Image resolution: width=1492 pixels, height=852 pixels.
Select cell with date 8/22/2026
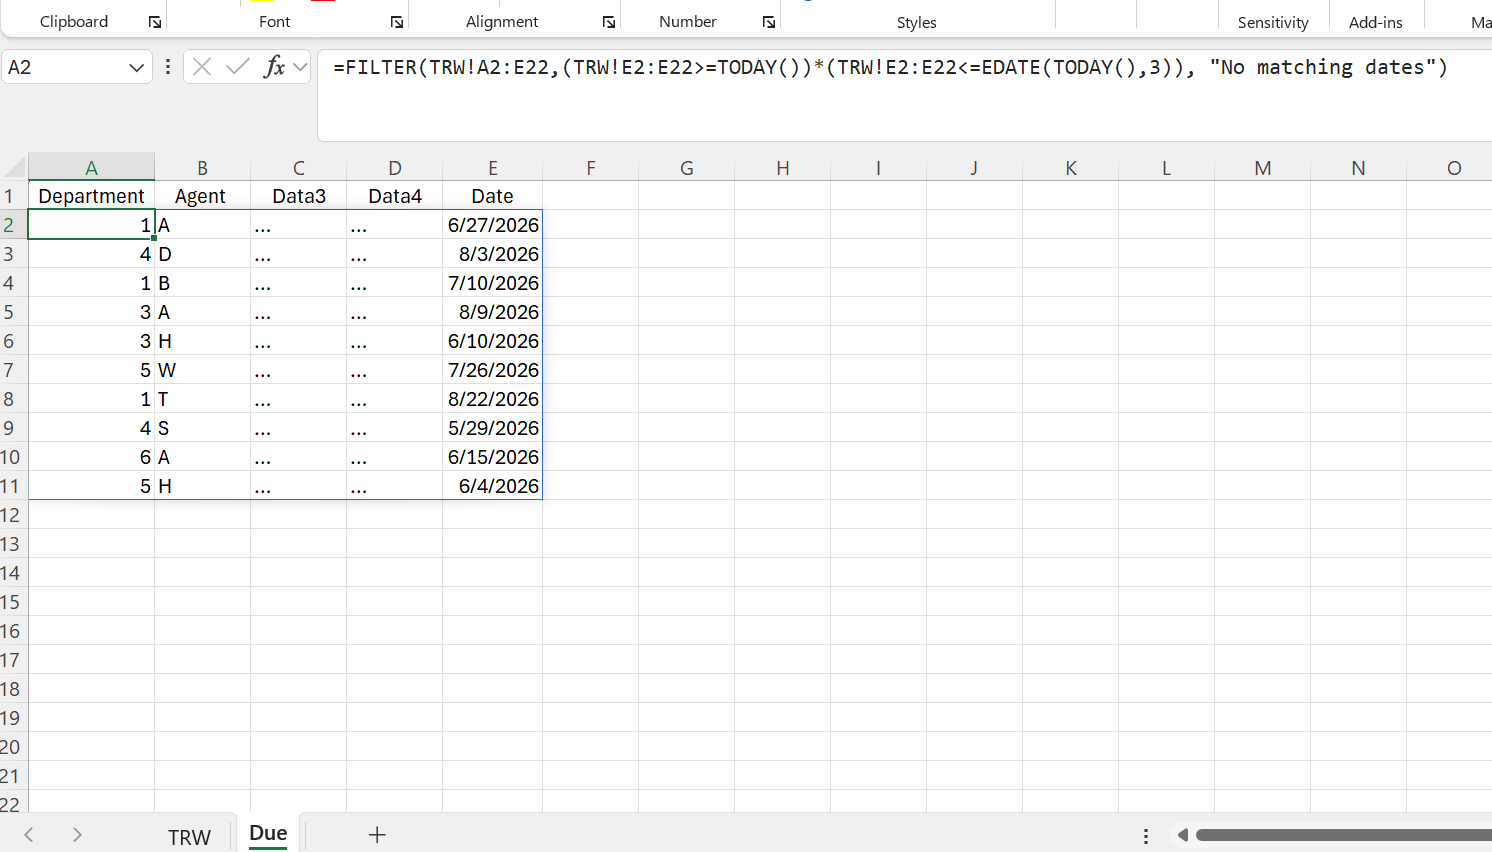(x=493, y=399)
